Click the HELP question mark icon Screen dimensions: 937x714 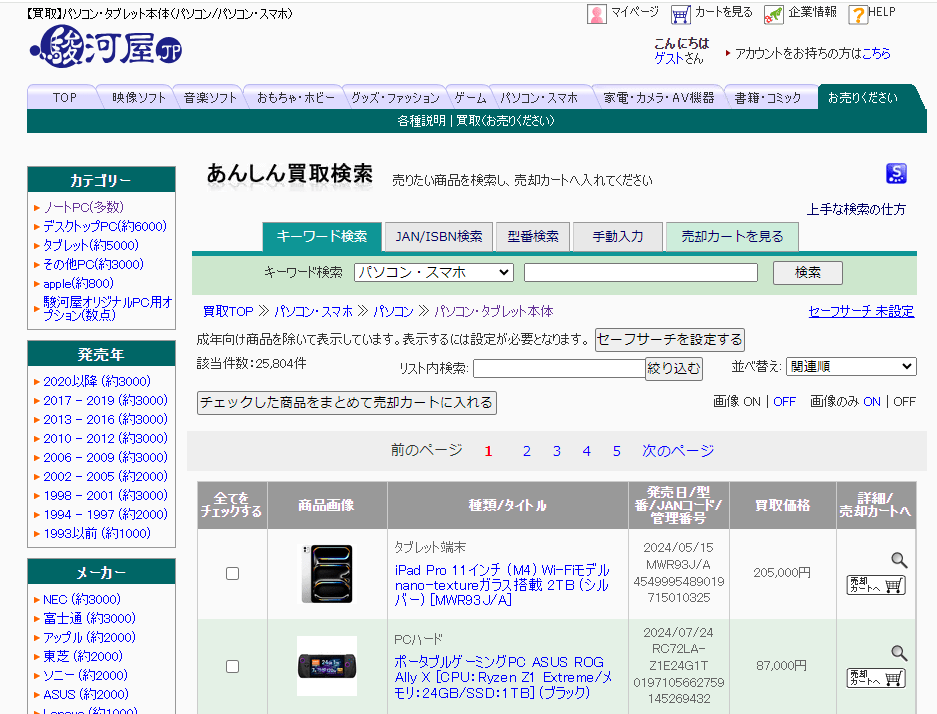857,14
